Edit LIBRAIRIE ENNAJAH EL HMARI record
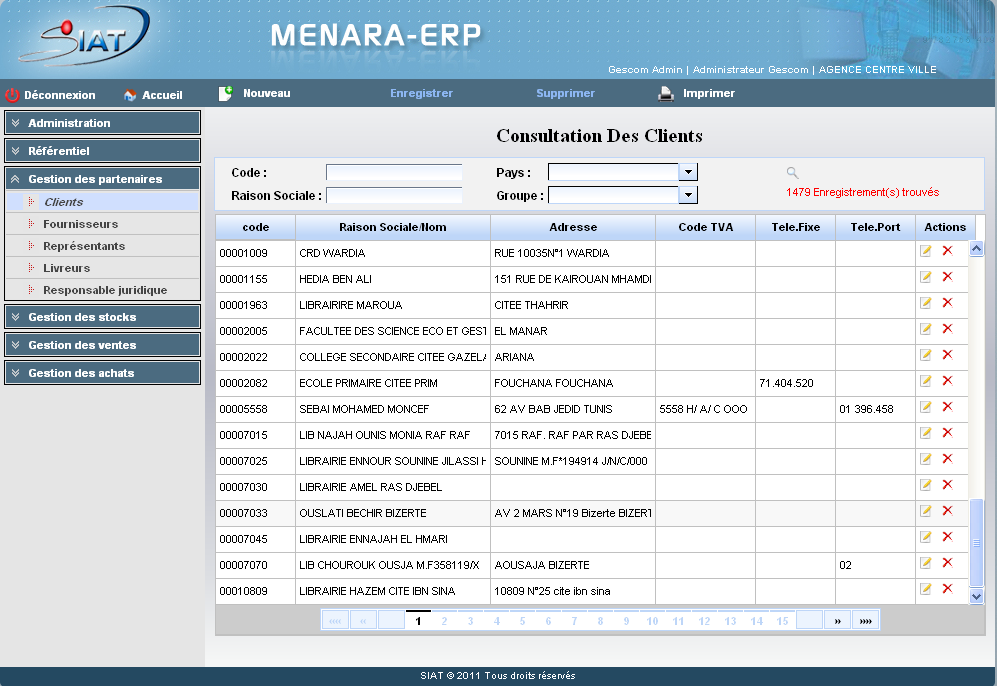Image resolution: width=997 pixels, height=686 pixels. pyautogui.click(x=926, y=537)
